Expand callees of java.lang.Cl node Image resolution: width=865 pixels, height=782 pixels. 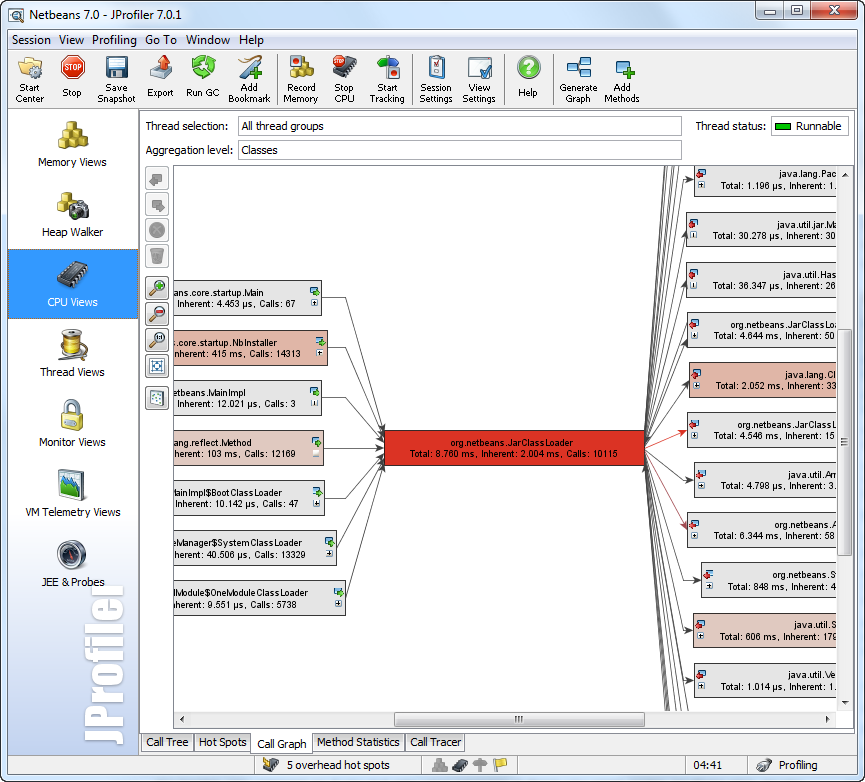697,385
